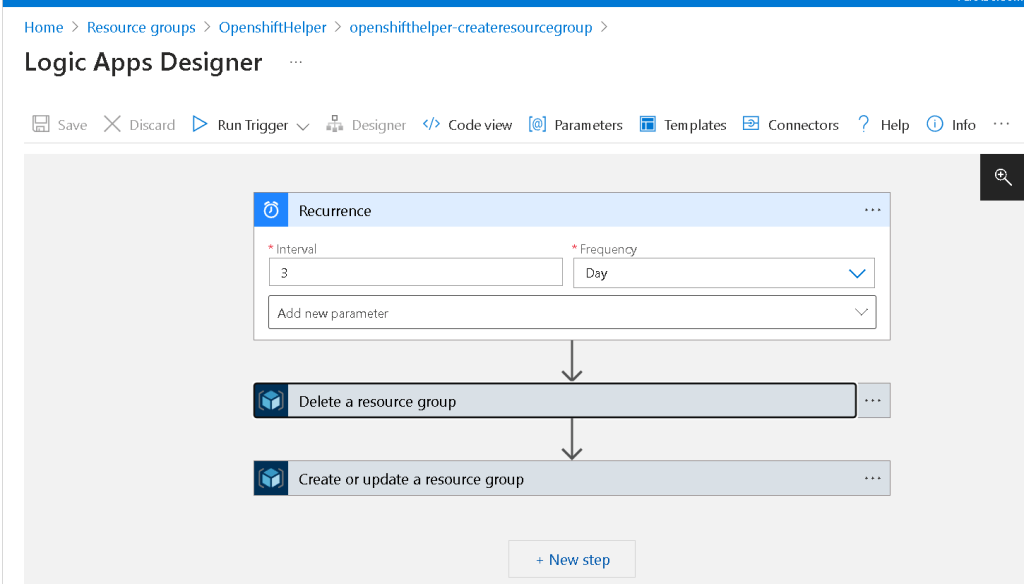1024x584 pixels.
Task: Open Delete a resource group ellipsis menu
Action: tap(873, 400)
